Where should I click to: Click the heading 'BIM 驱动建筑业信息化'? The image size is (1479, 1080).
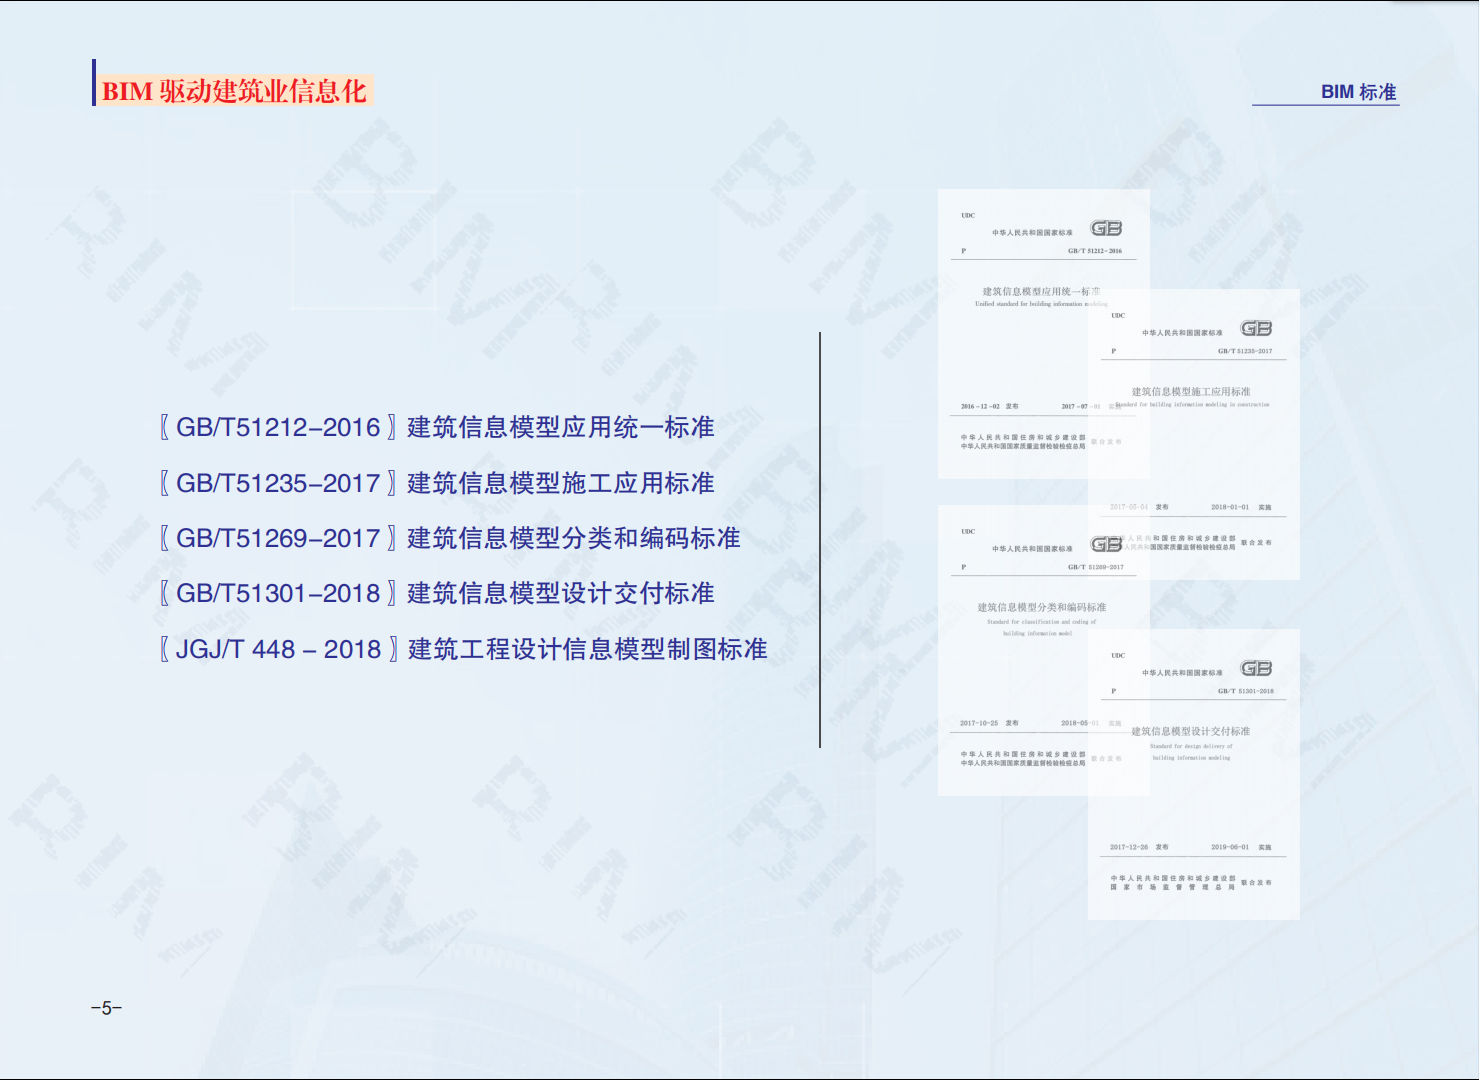(235, 91)
